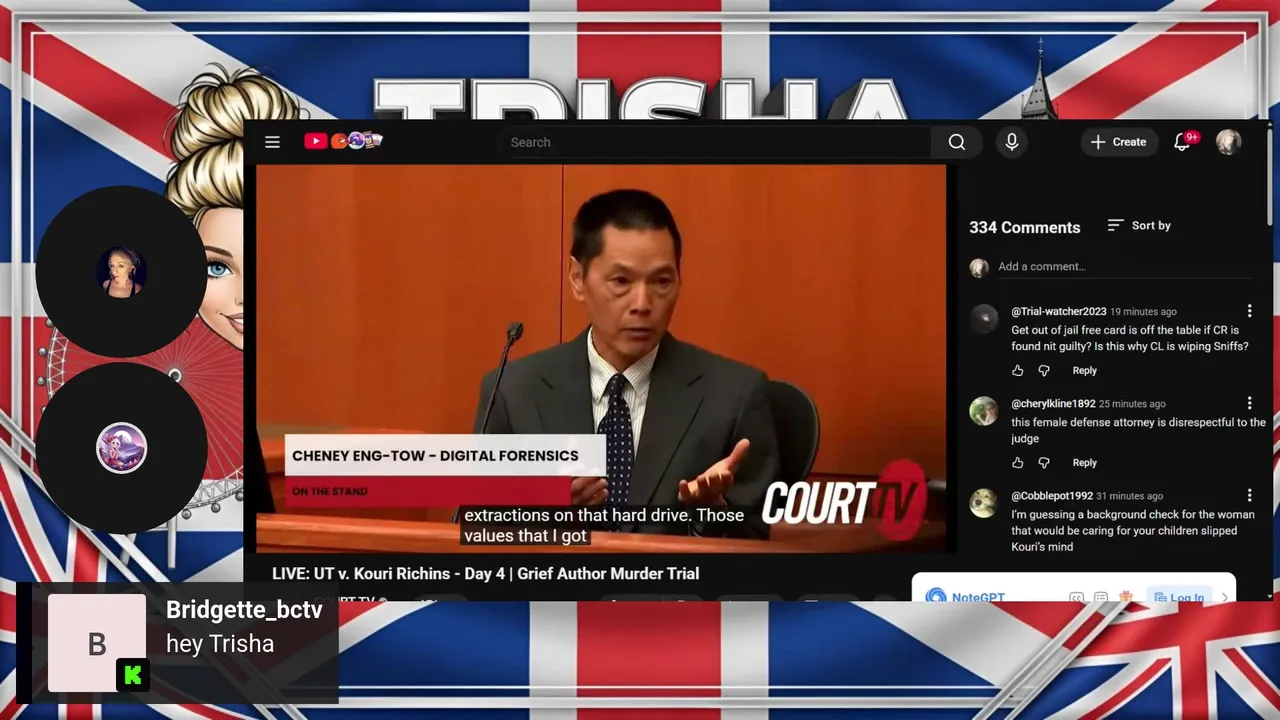Click your own avatar beside Add a comment
The image size is (1280, 720).
[979, 268]
